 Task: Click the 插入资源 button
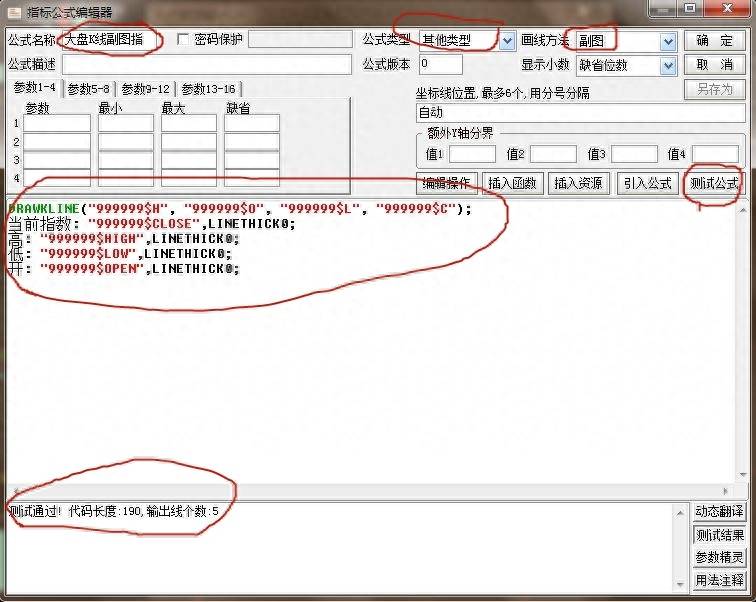click(579, 183)
